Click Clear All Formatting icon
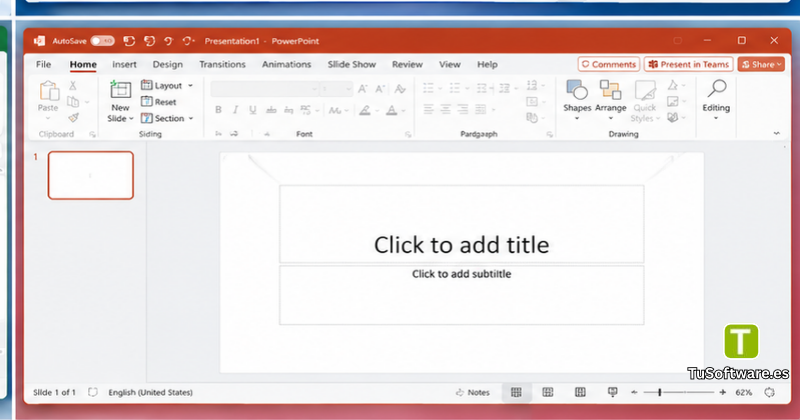This screenshot has width=800, height=420. coord(400,89)
